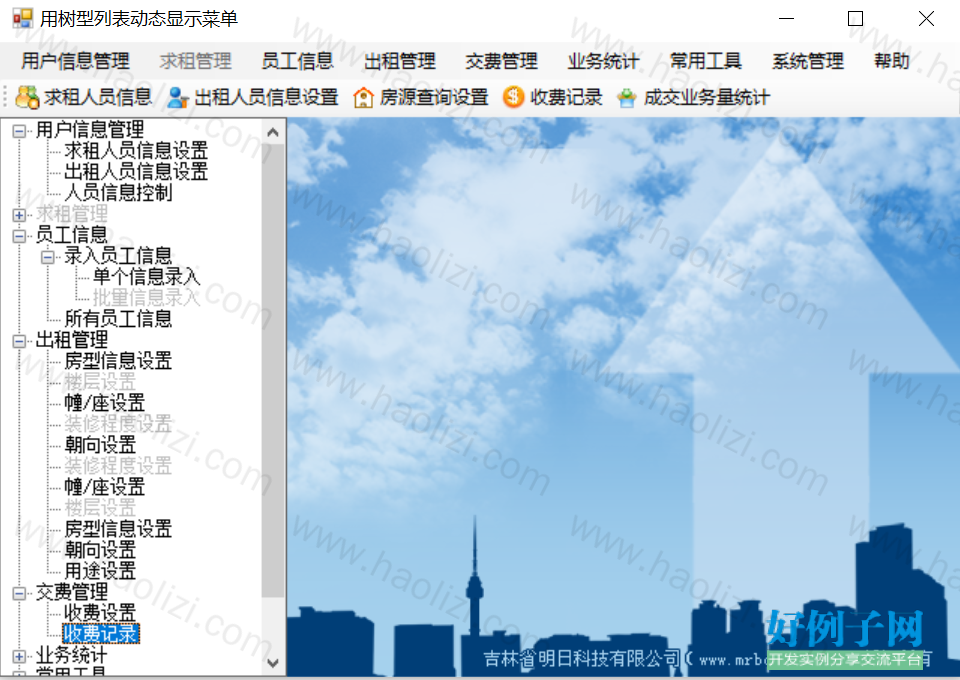Click the 成交业务量统计 toolbar icon
This screenshot has width=960, height=680.
coord(627,98)
